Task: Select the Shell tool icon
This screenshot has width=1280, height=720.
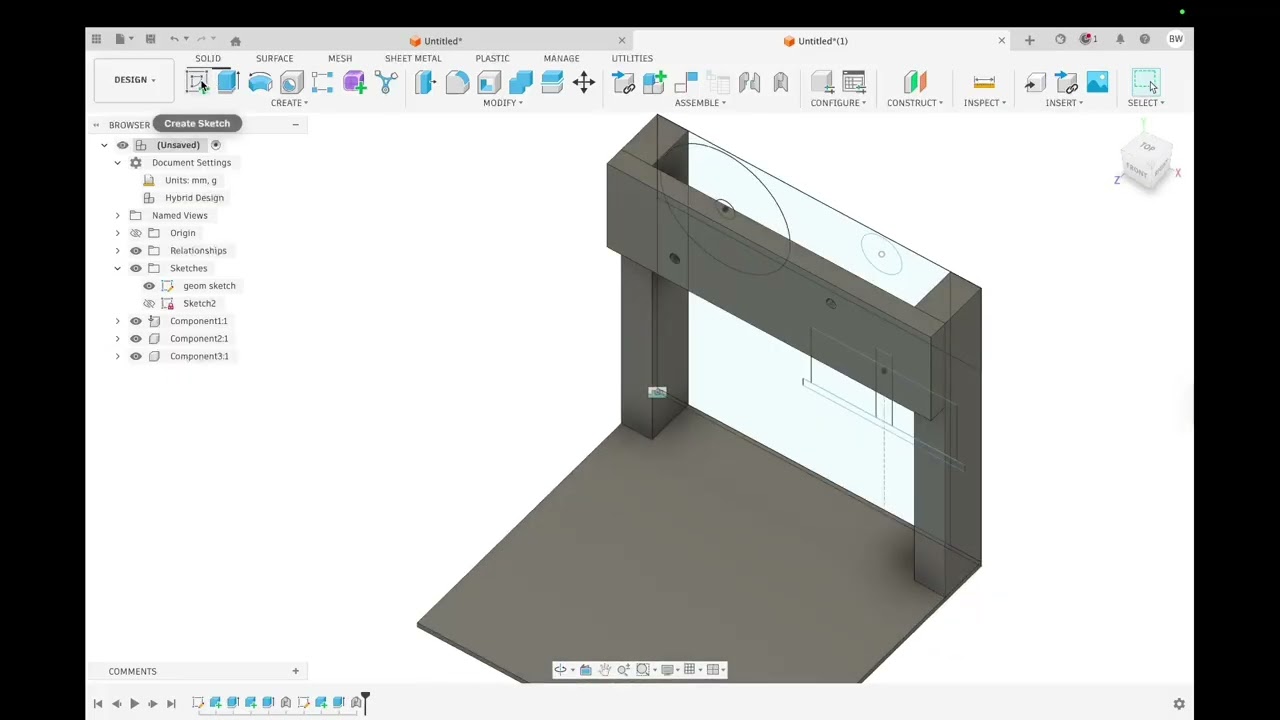Action: 489,82
